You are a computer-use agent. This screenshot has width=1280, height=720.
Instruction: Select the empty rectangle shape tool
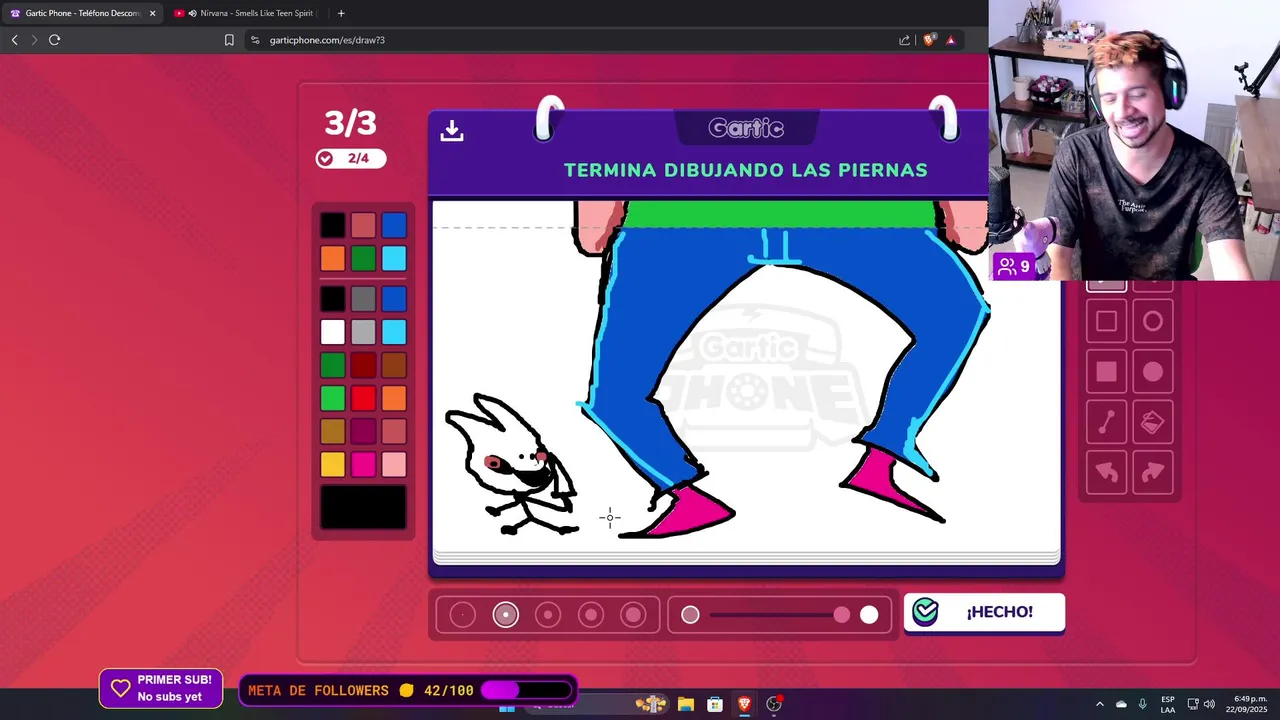tap(1106, 321)
